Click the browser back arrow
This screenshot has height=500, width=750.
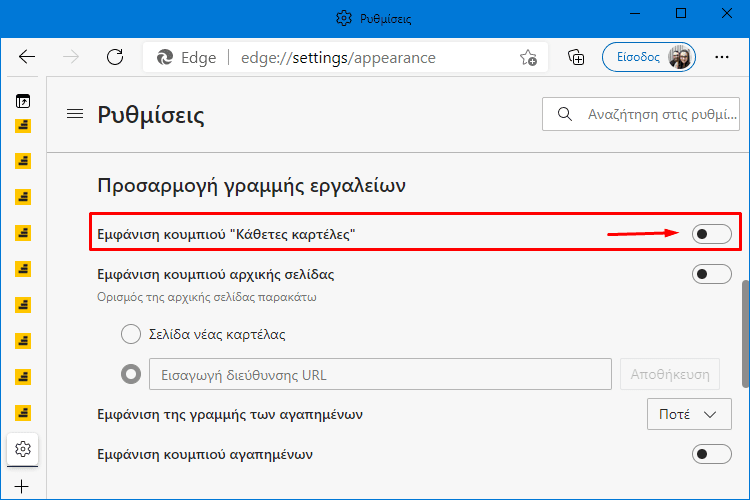[x=27, y=57]
